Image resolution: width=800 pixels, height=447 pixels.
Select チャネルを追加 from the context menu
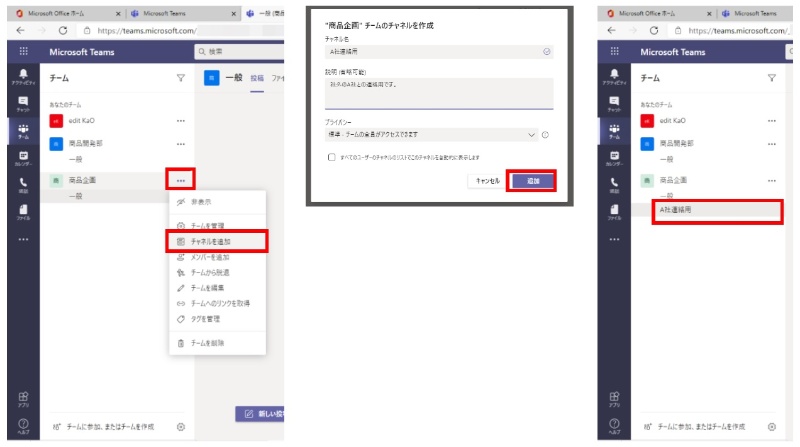(216, 242)
